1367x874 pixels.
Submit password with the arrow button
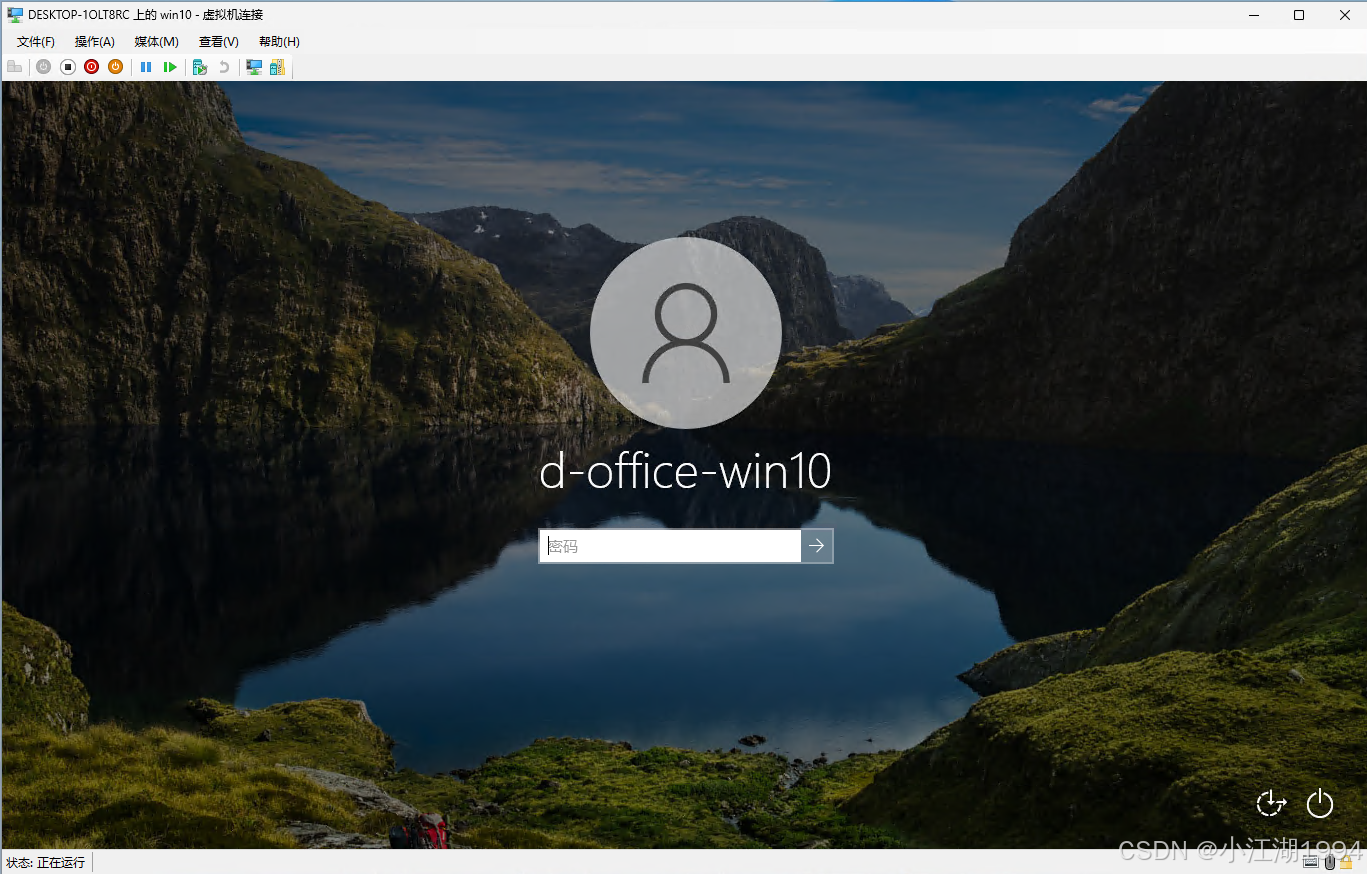(x=817, y=546)
